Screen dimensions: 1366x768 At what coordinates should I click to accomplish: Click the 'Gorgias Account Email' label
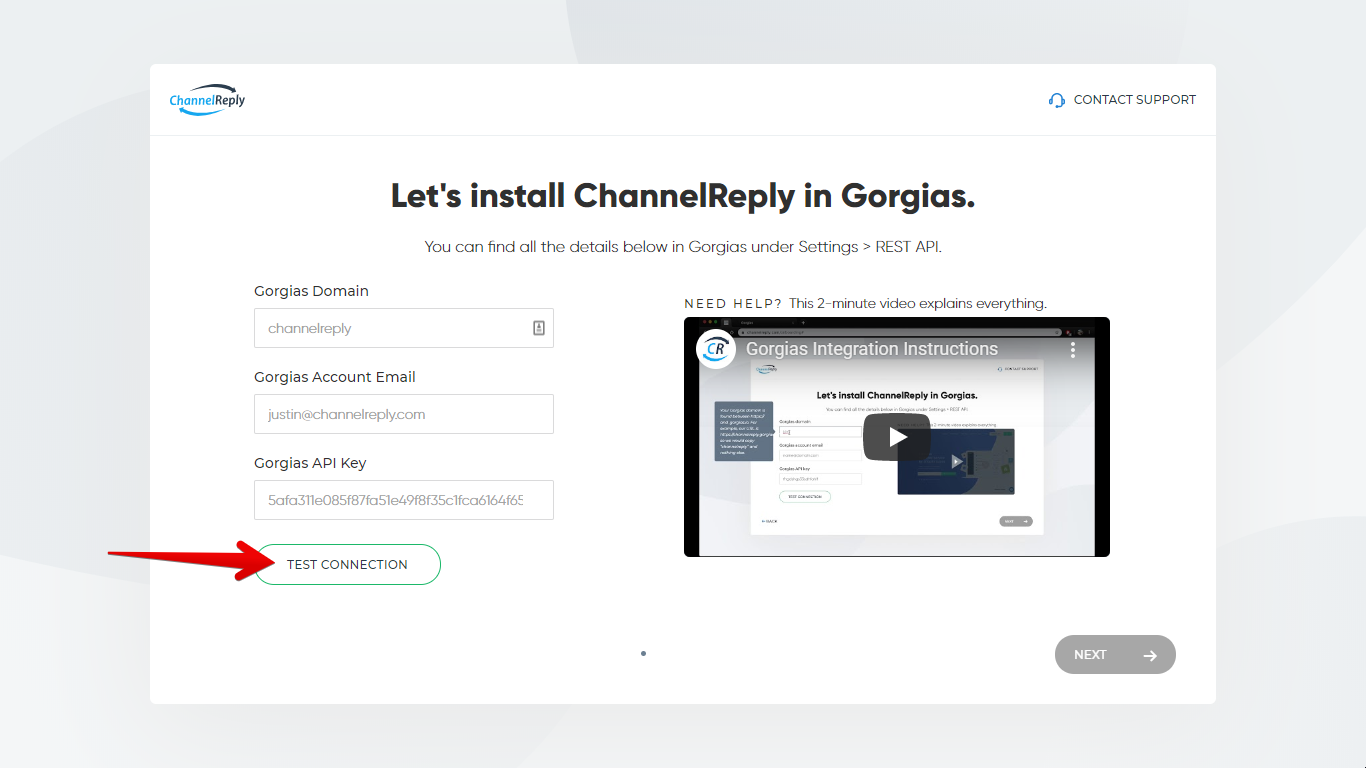point(335,377)
